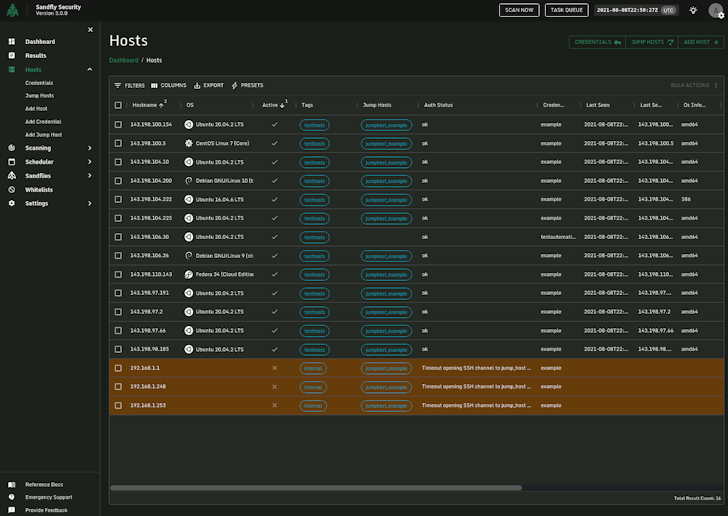Open the Whitelists menu item

39,189
